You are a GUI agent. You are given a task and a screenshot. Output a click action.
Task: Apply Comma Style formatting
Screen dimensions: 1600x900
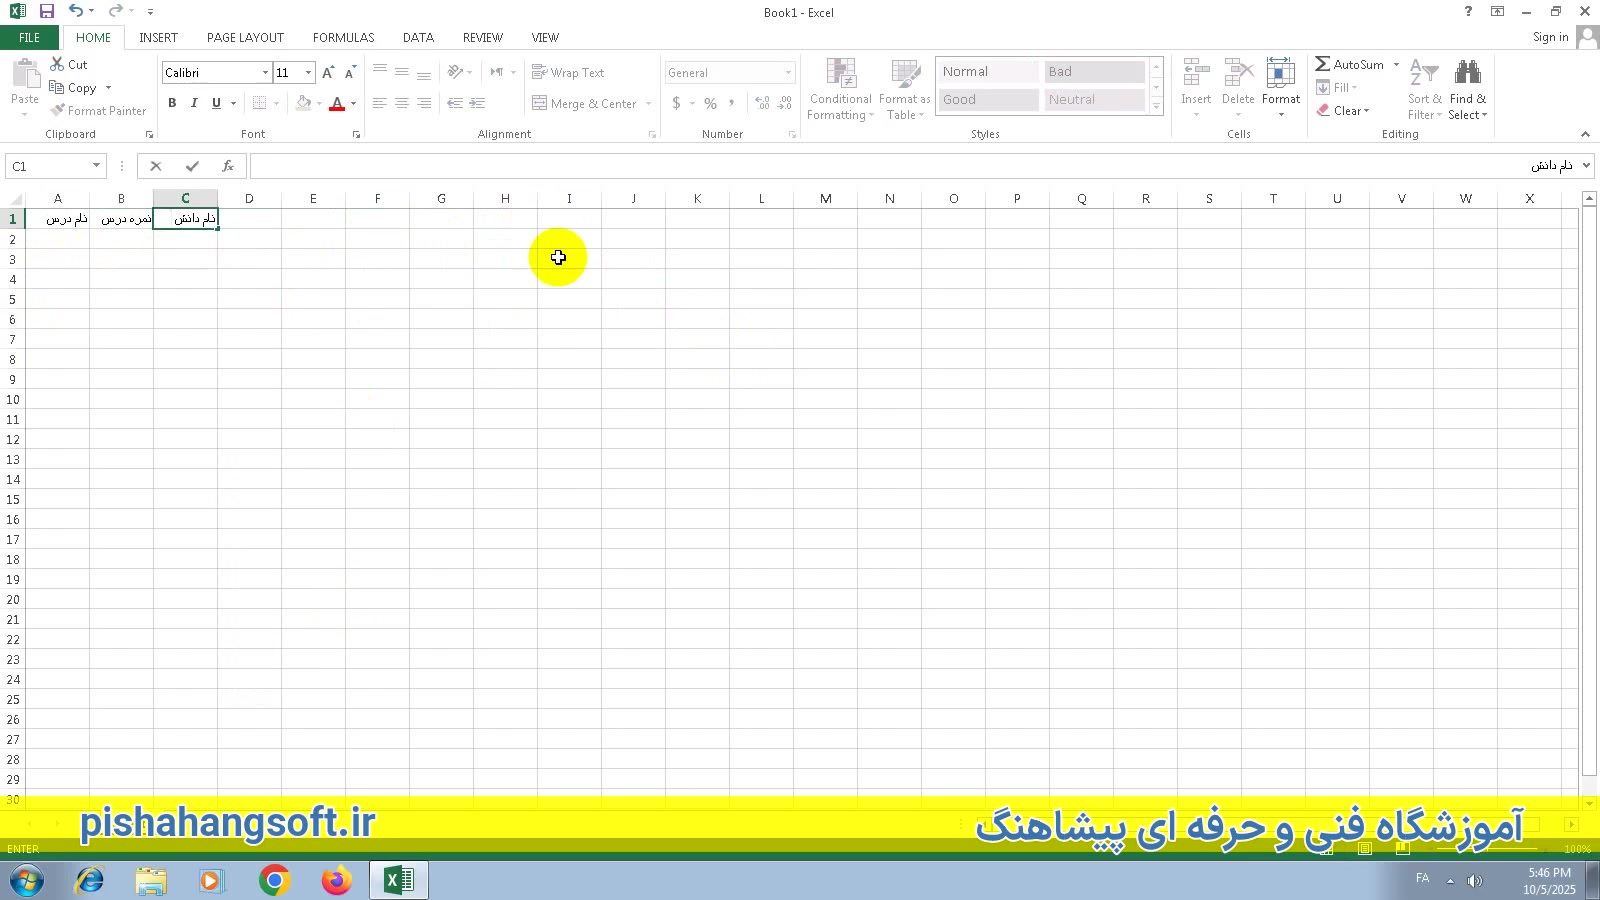click(x=732, y=103)
